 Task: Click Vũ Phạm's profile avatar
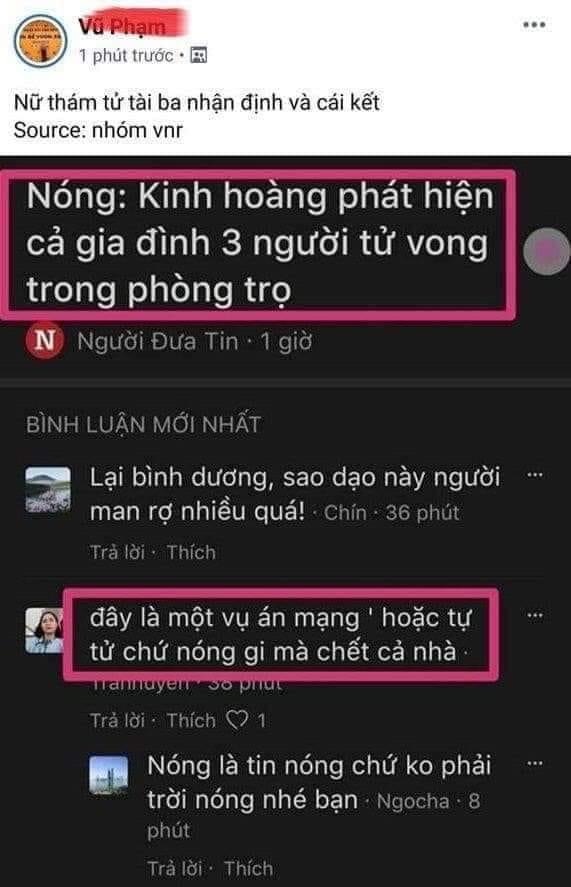point(41,41)
